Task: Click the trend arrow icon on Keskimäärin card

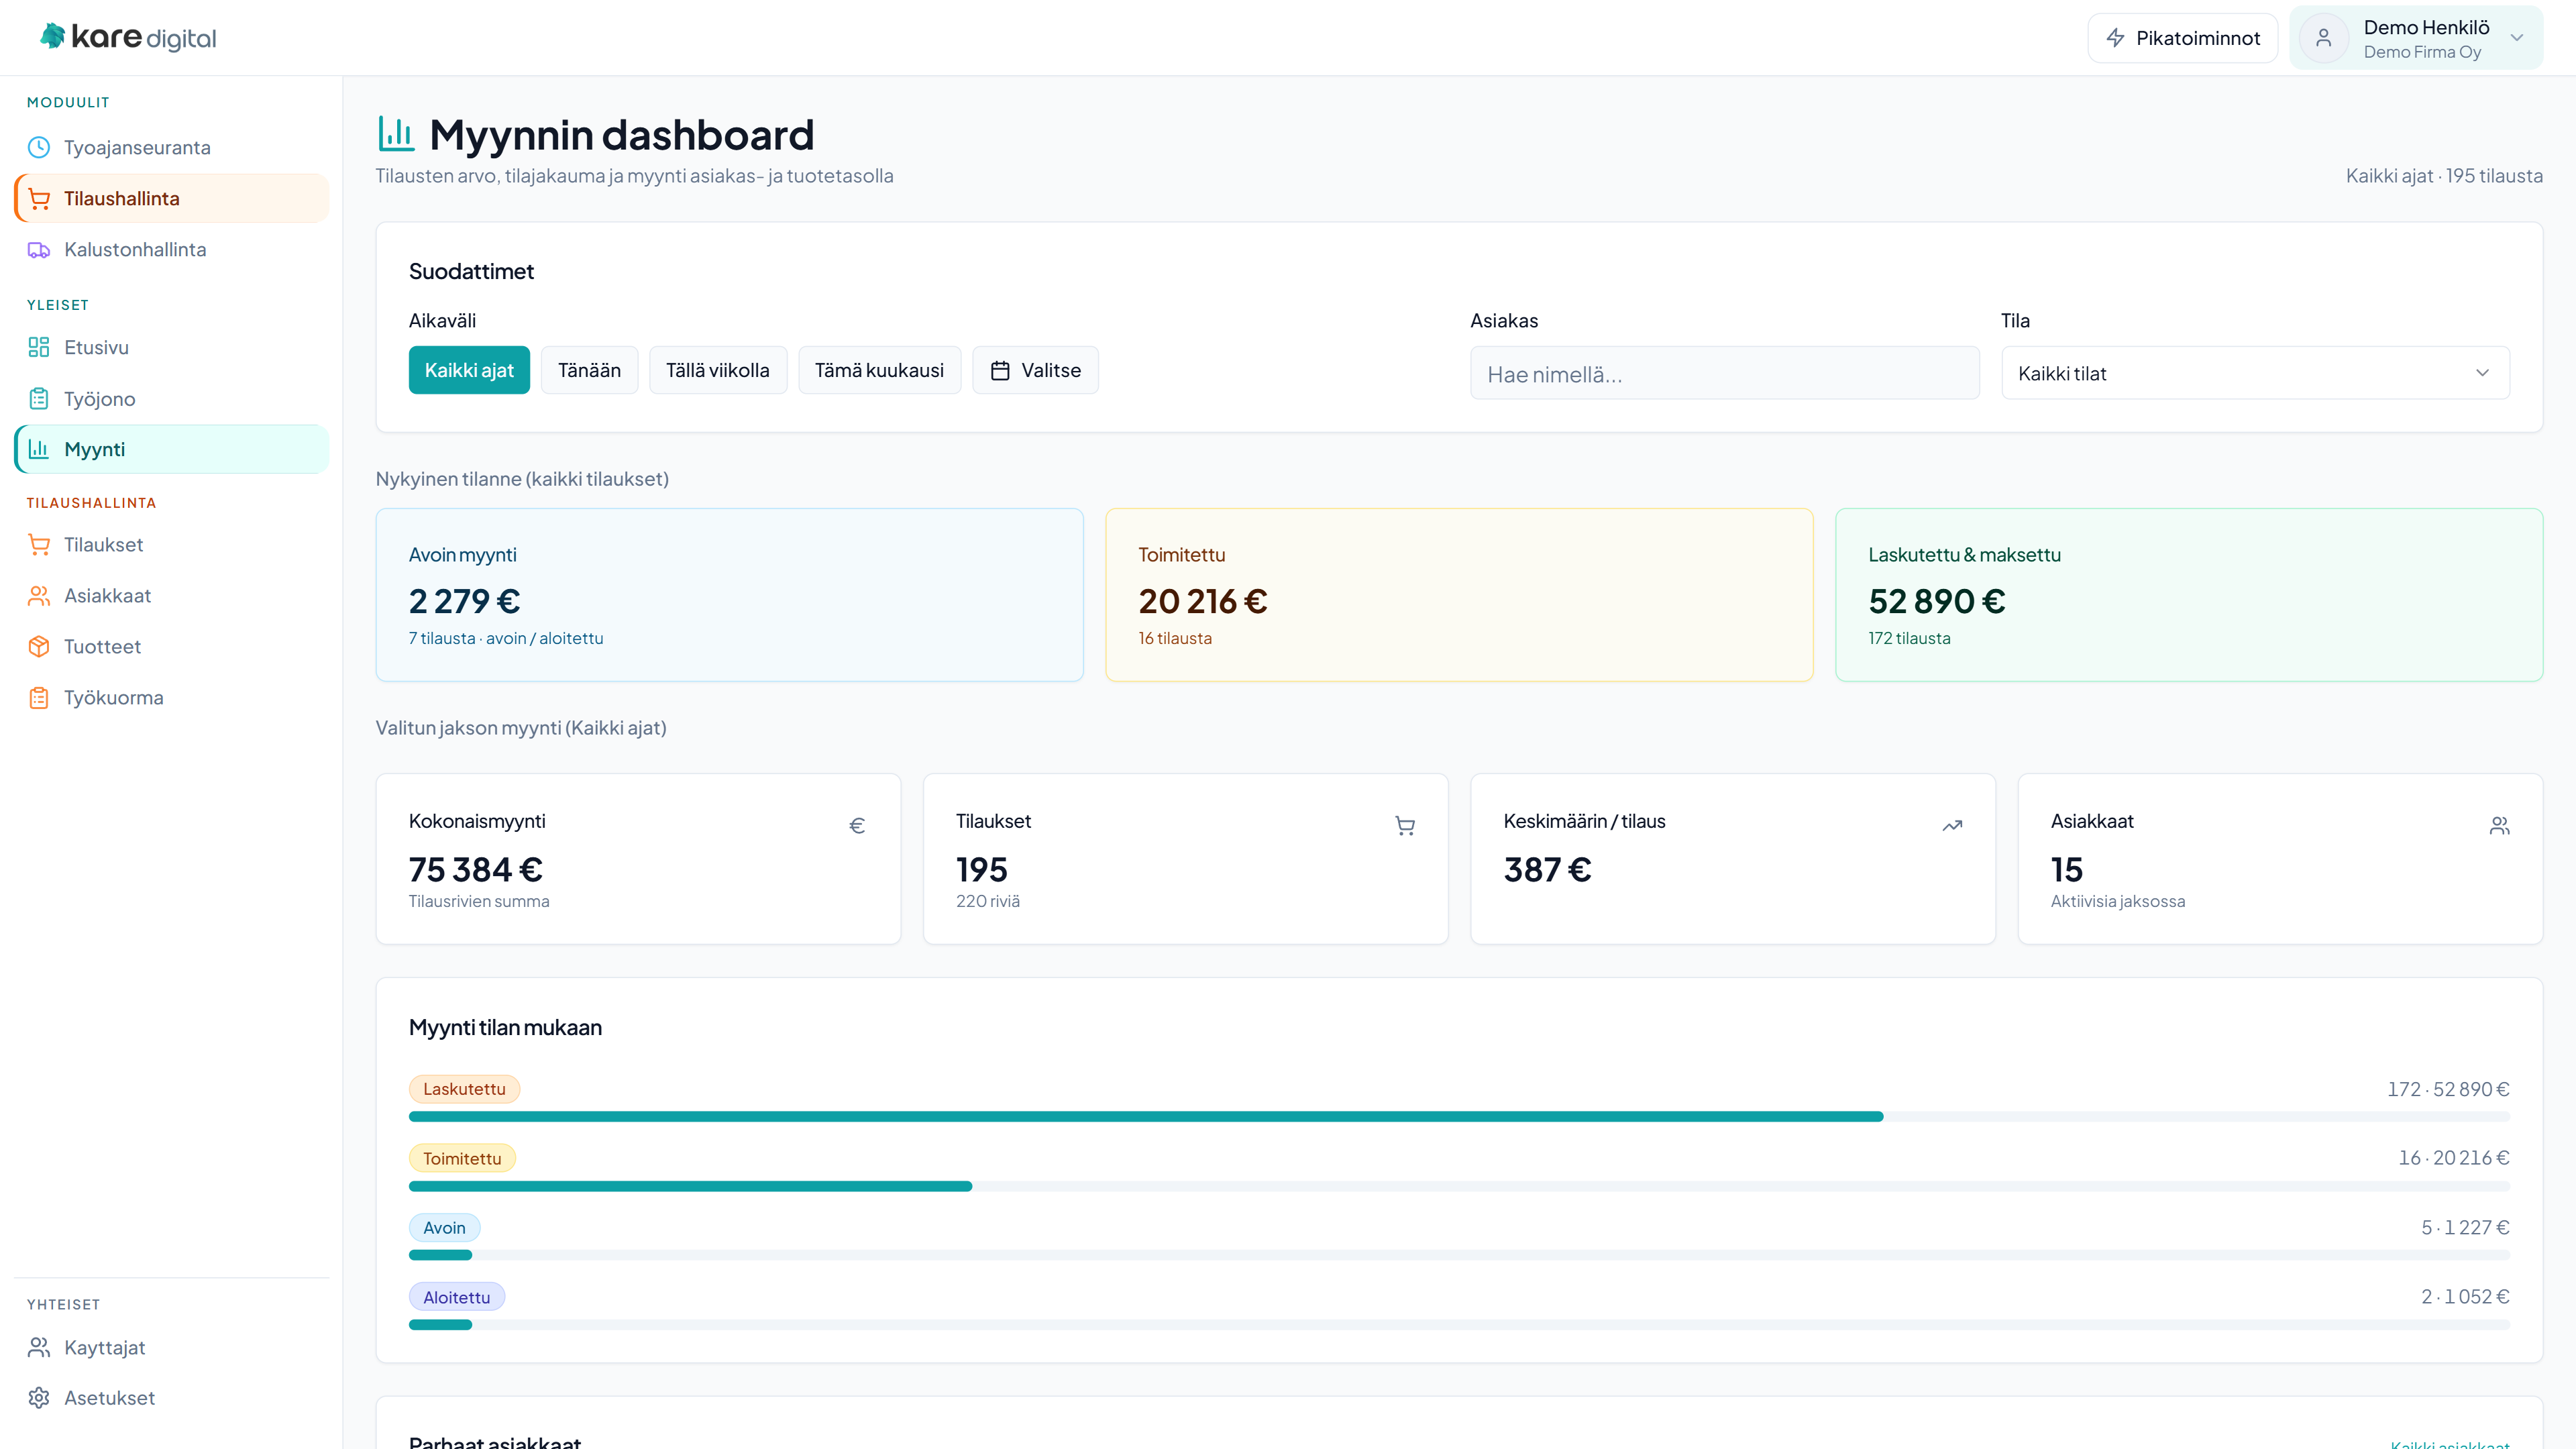Action: click(x=1952, y=826)
